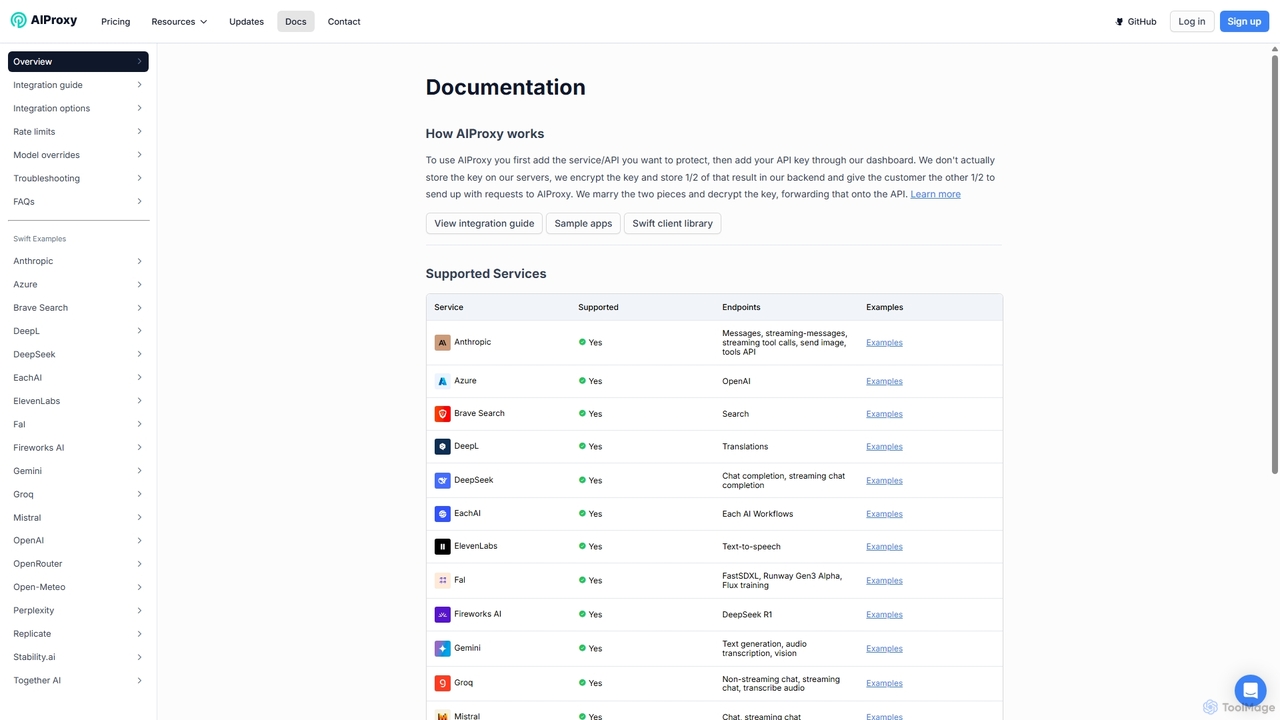Open the Mistral sidebar item
This screenshot has height=720, width=1280.
78,517
